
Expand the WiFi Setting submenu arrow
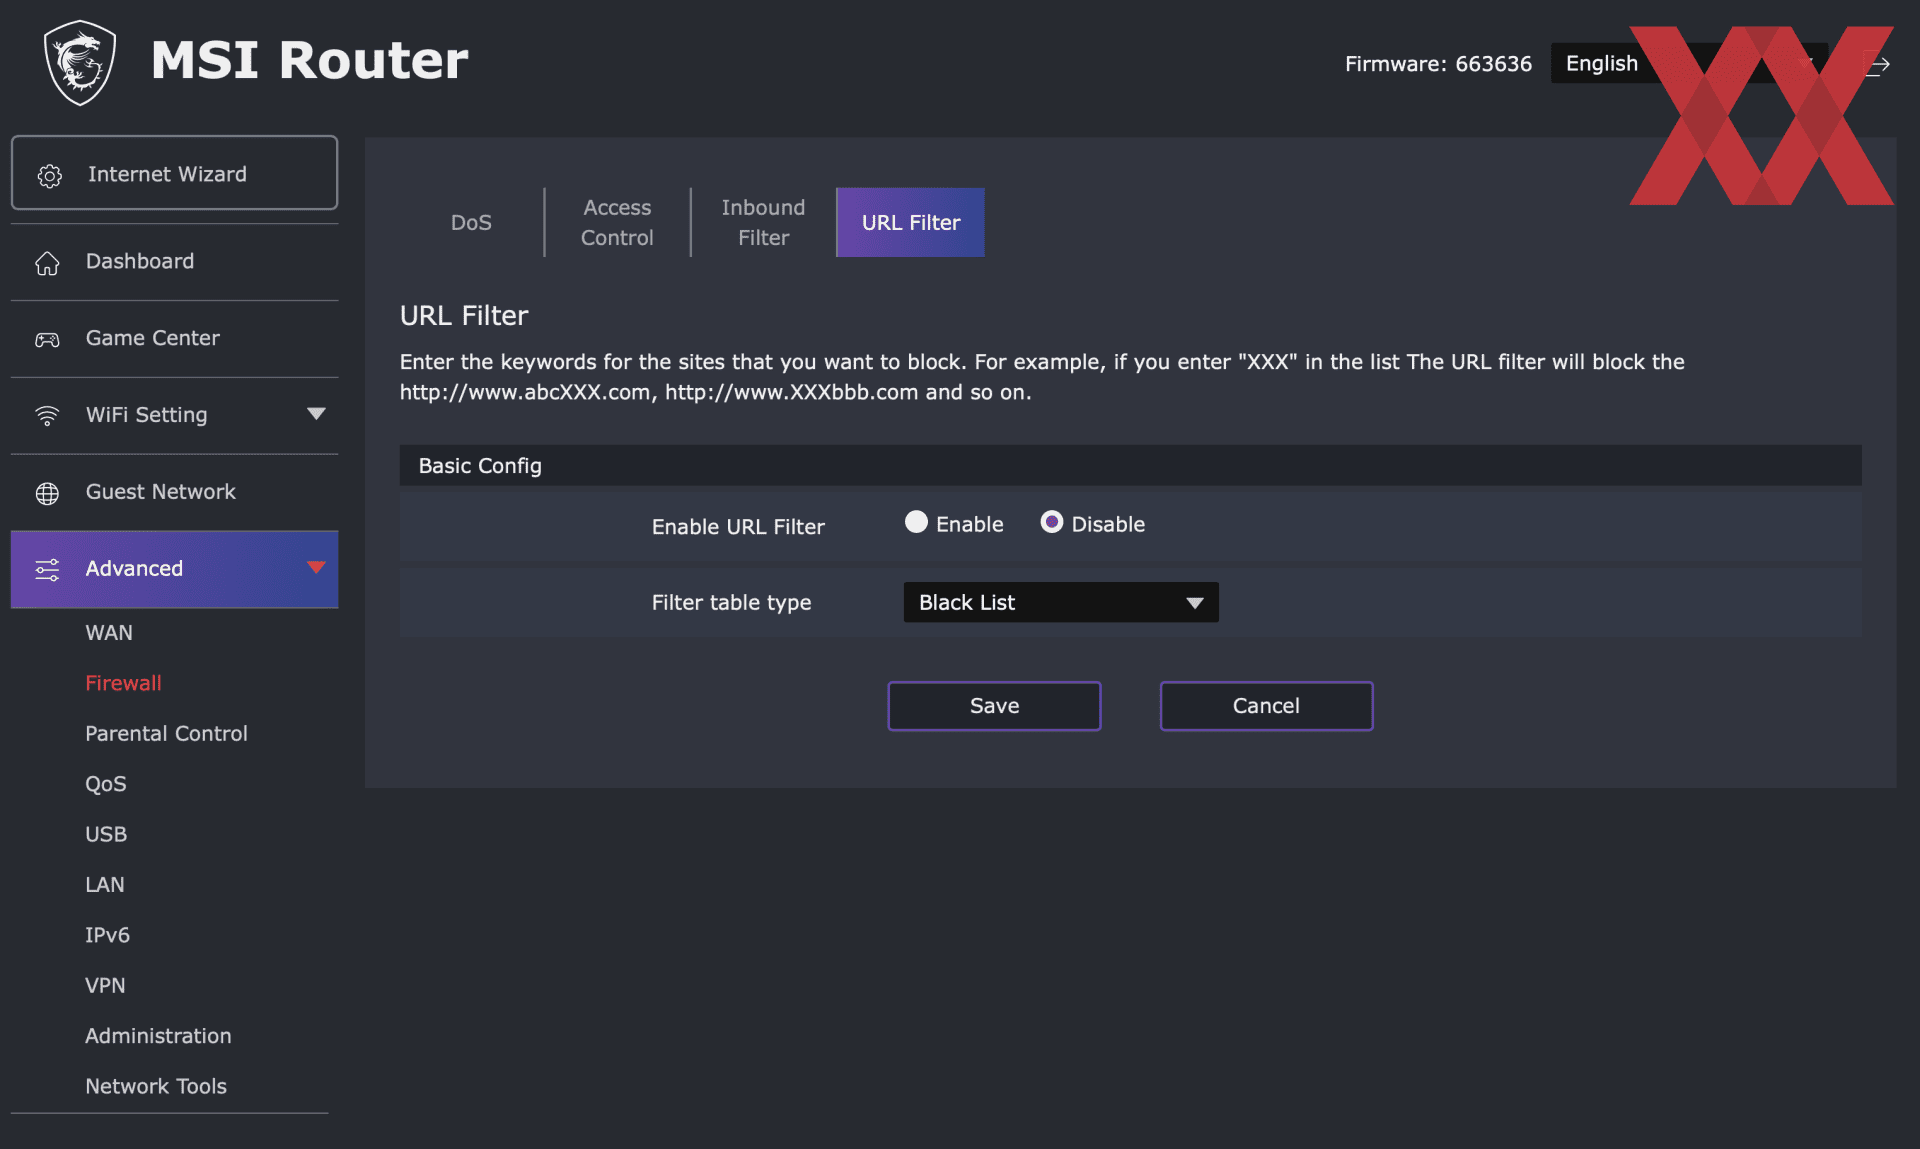point(316,414)
